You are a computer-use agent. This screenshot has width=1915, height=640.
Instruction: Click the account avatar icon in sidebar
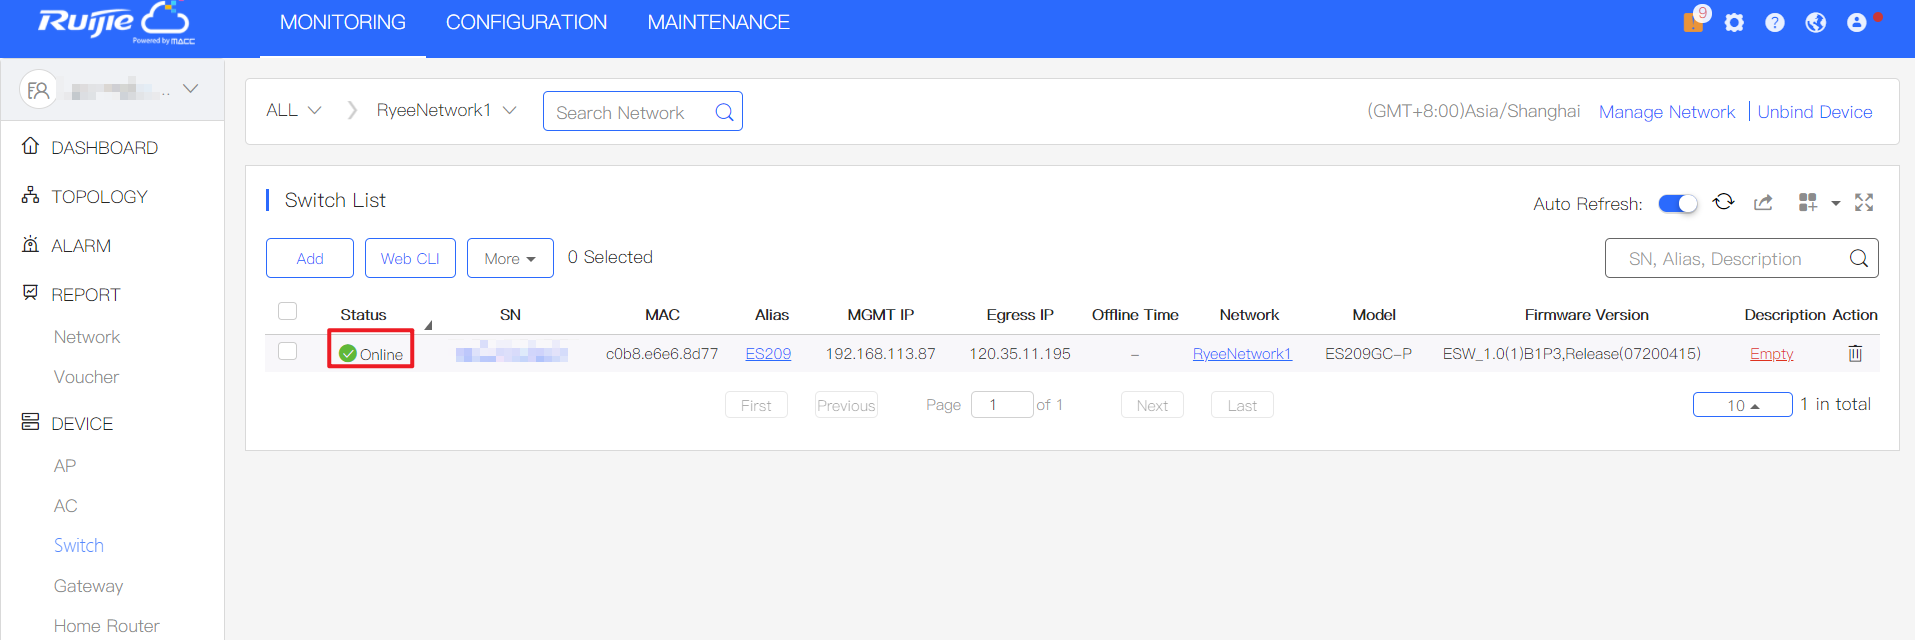click(38, 90)
